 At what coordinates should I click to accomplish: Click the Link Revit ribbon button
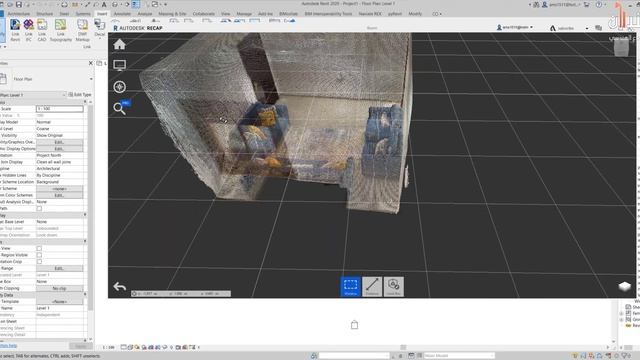point(15,31)
